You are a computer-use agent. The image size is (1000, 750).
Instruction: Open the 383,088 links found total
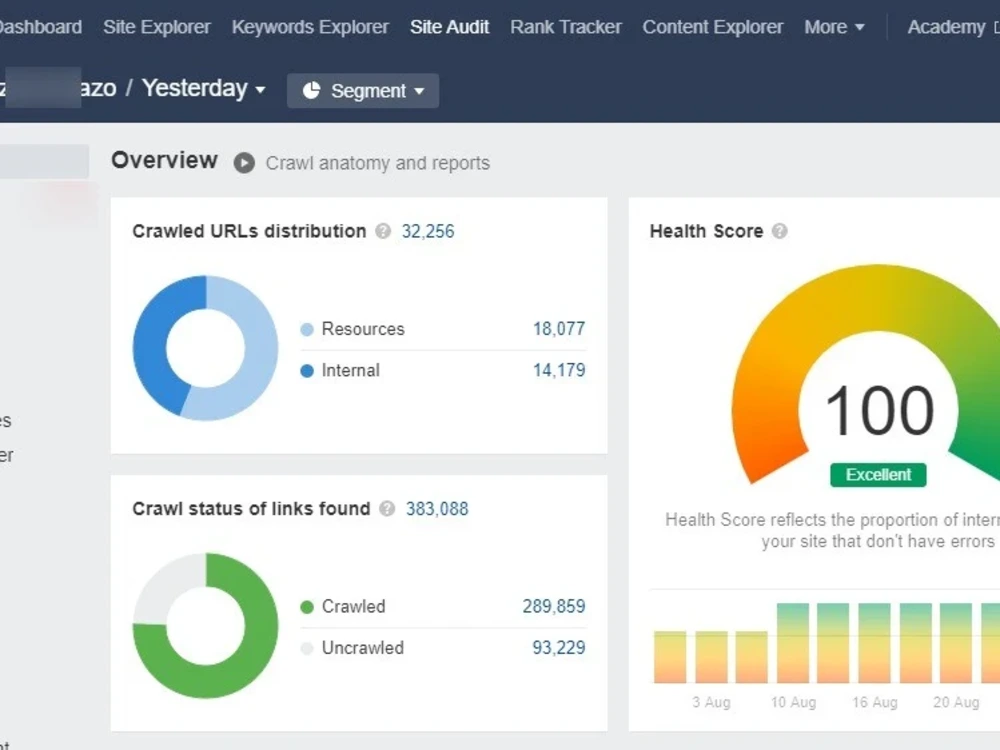coord(437,509)
